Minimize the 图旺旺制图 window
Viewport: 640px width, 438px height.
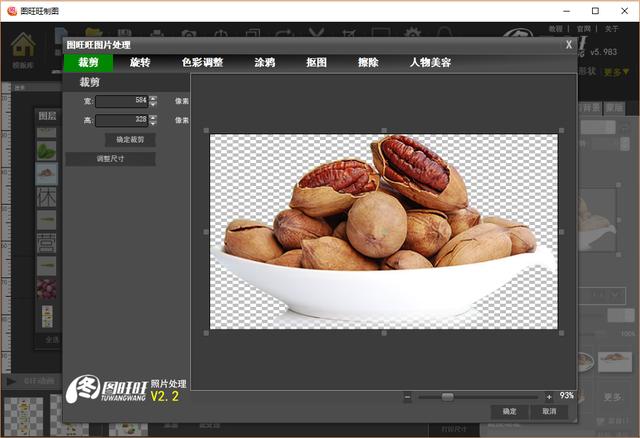(567, 11)
